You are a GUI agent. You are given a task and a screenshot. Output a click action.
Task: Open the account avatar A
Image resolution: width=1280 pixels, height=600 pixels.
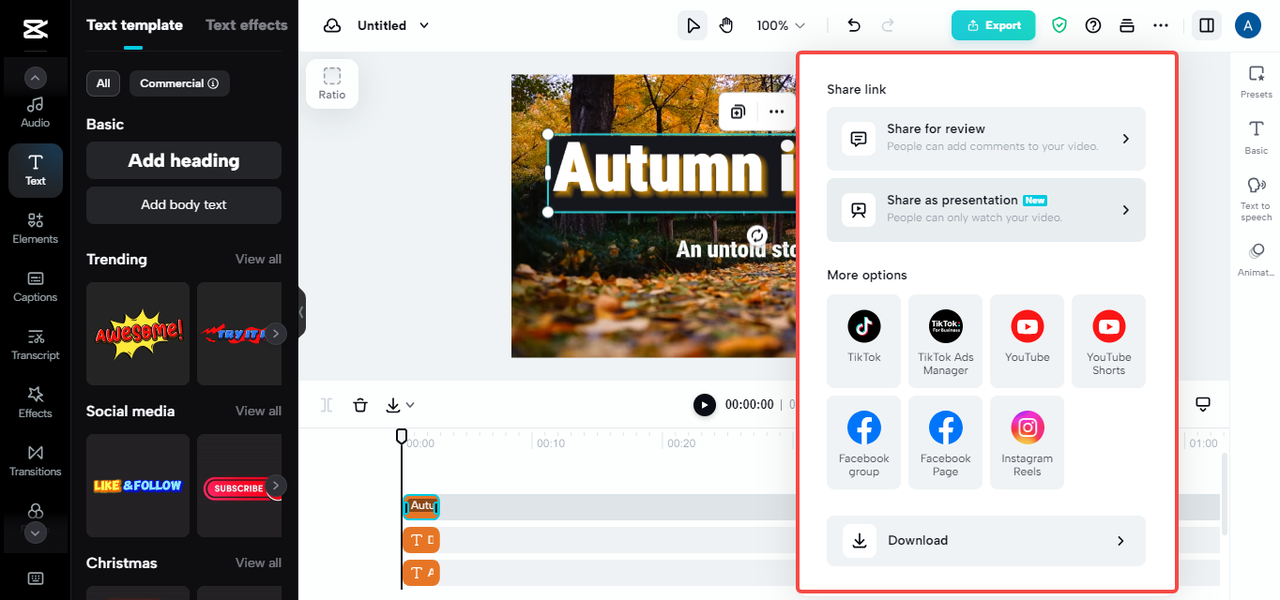(1248, 26)
